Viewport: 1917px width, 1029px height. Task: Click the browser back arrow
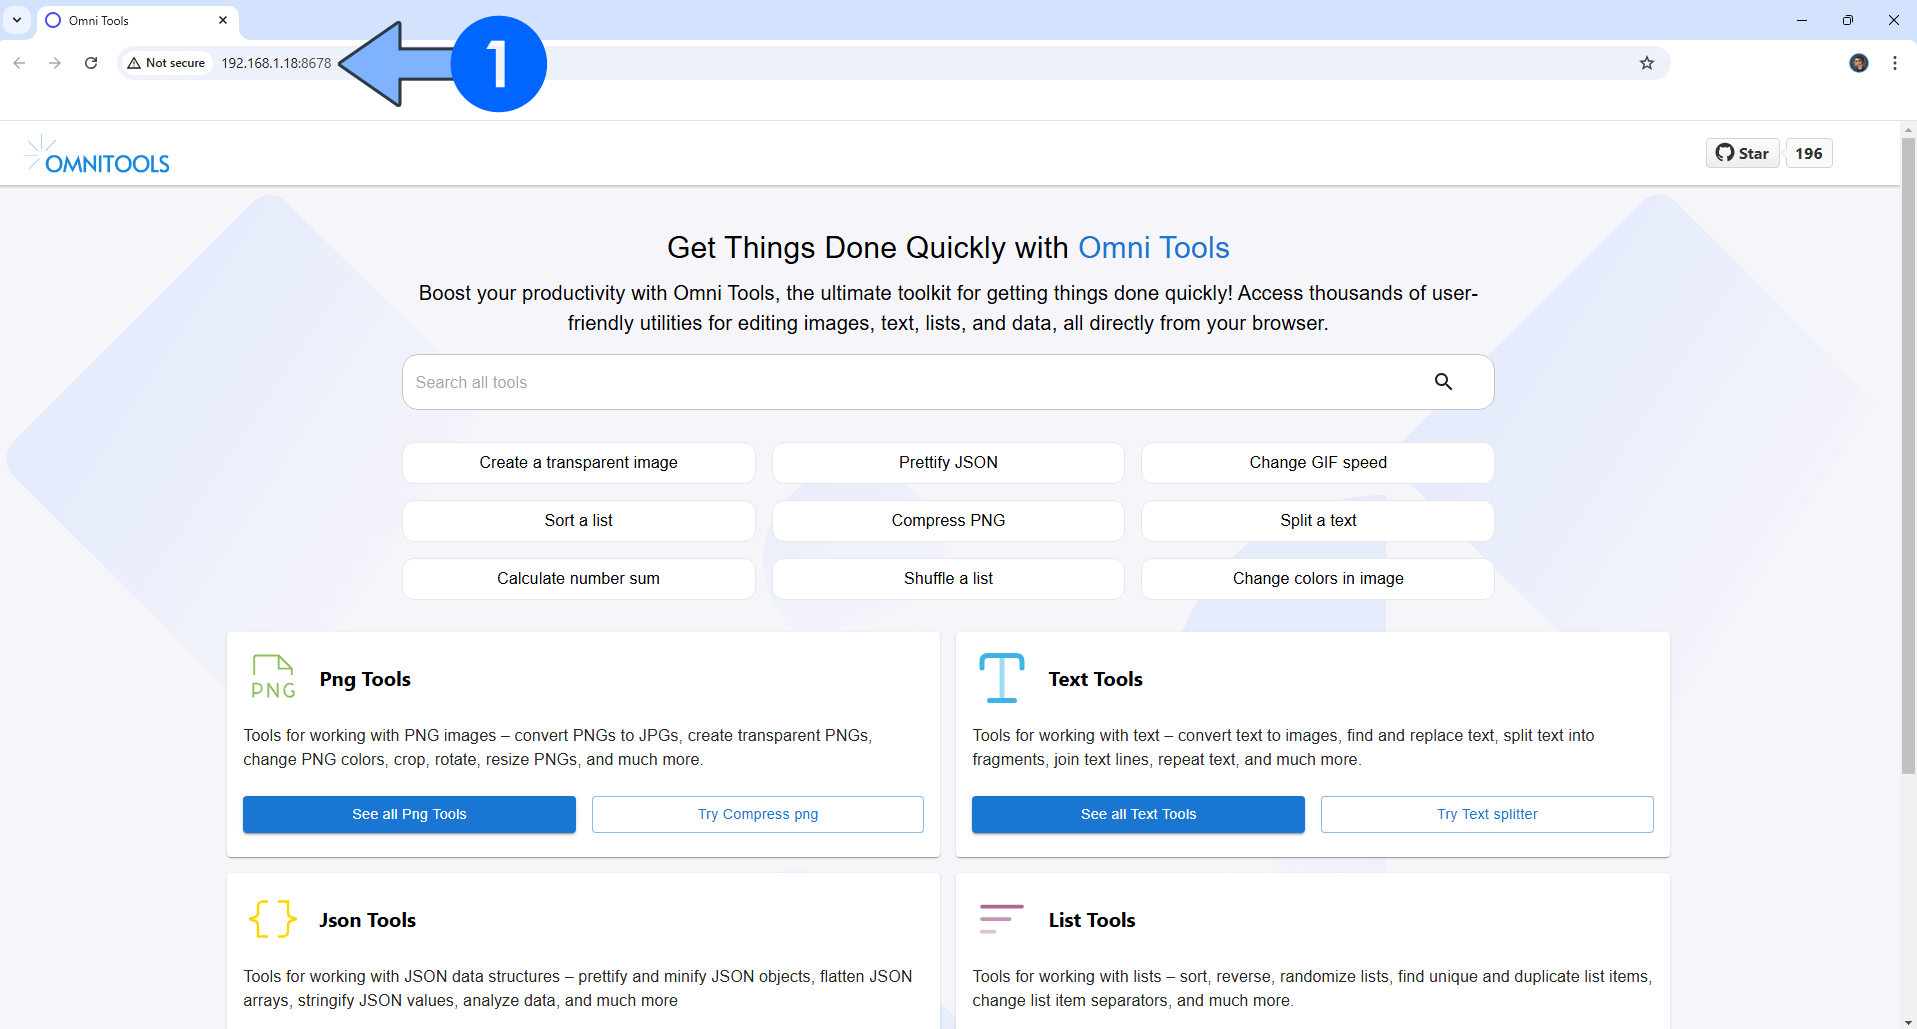[x=19, y=63]
